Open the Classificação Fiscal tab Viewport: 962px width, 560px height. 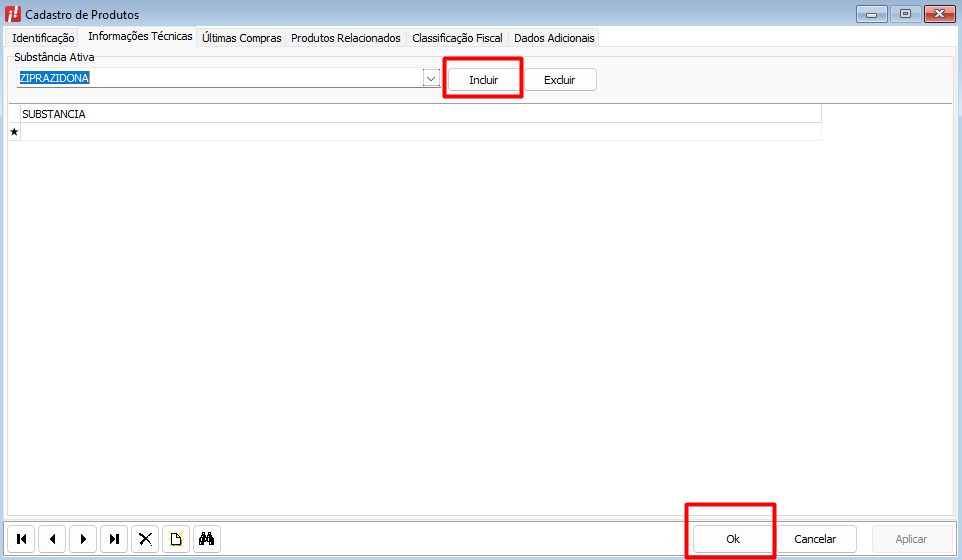[x=457, y=38]
